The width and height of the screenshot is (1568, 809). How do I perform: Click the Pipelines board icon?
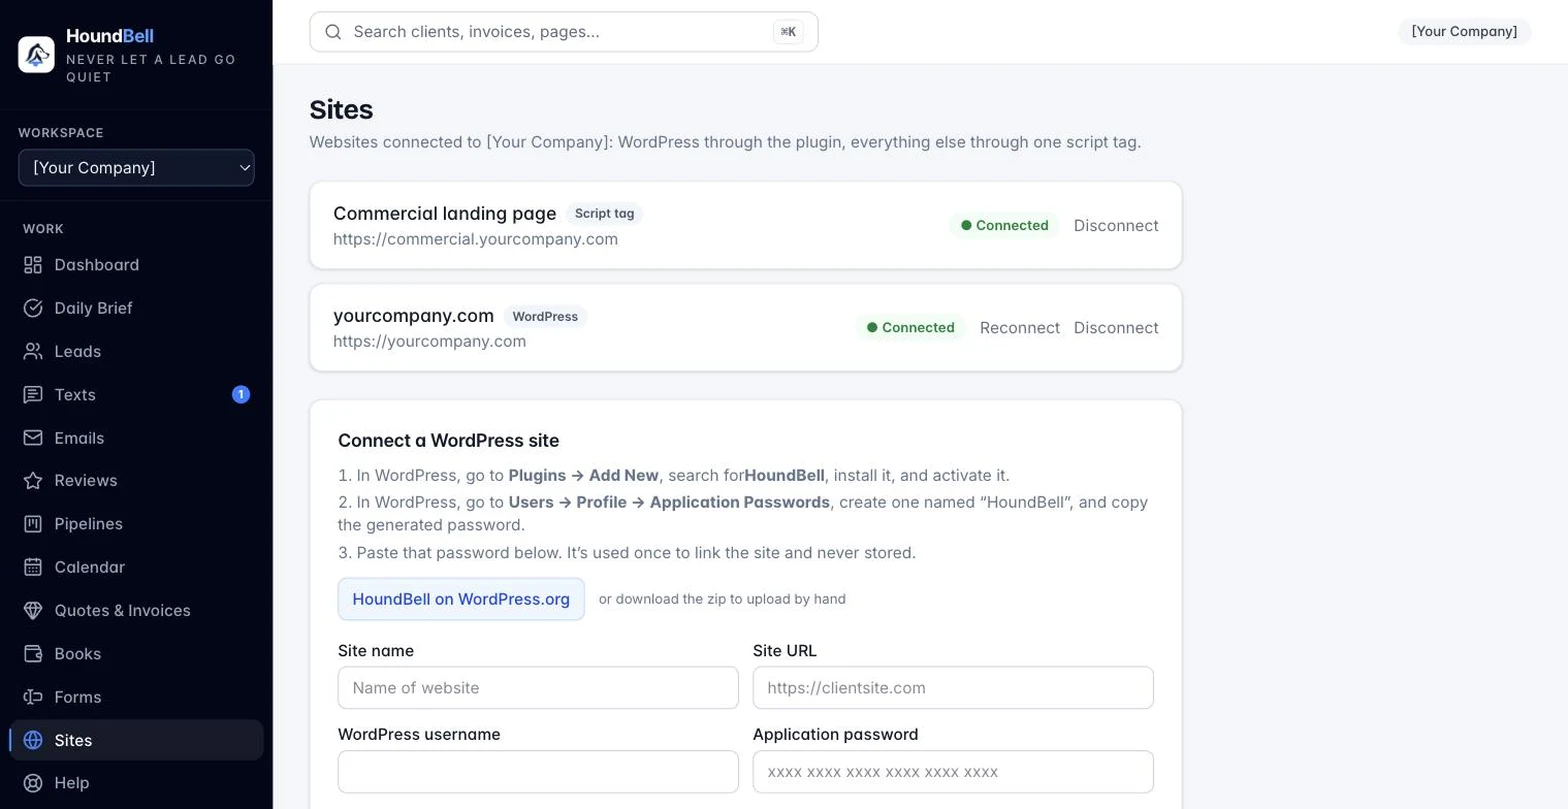tap(33, 524)
